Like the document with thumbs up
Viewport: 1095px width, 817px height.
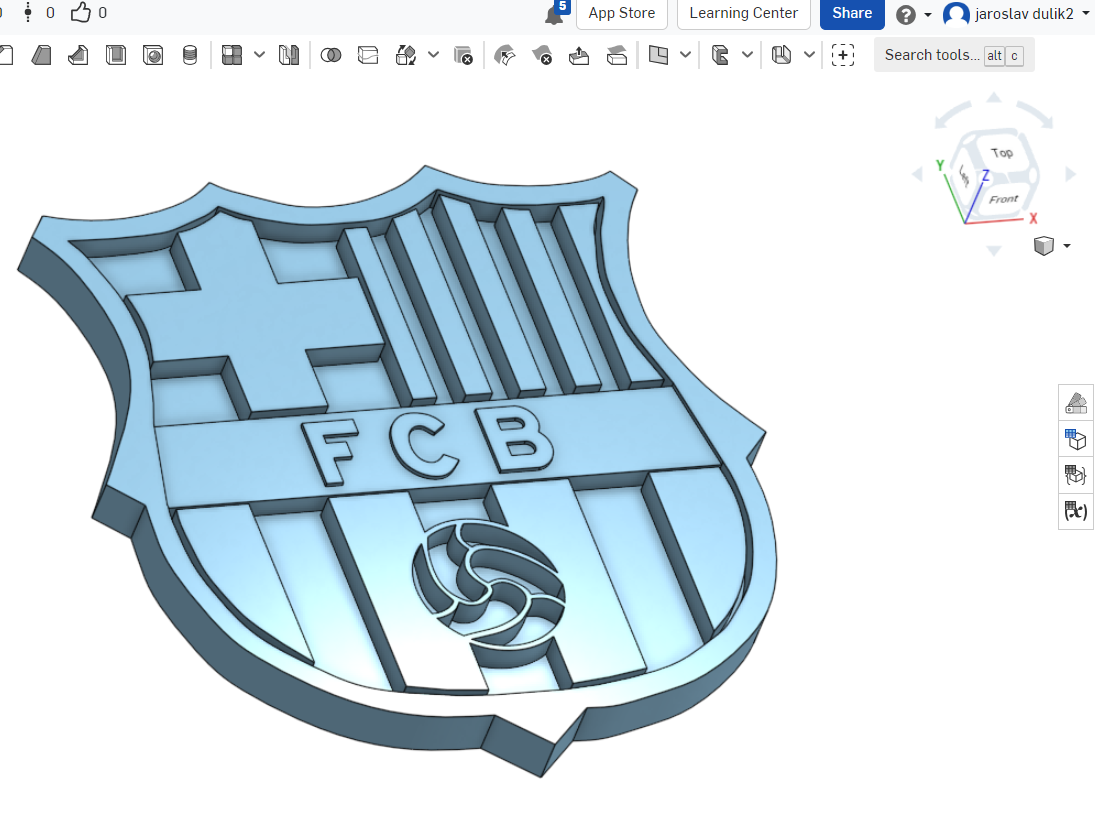(x=81, y=13)
